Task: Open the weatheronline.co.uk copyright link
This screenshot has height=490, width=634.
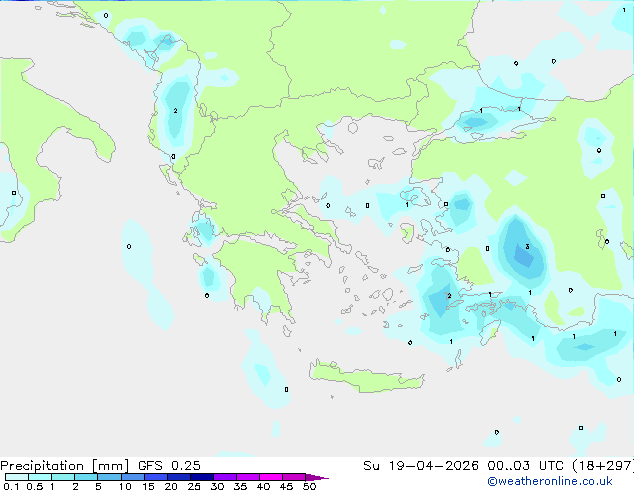Action: click(x=550, y=481)
